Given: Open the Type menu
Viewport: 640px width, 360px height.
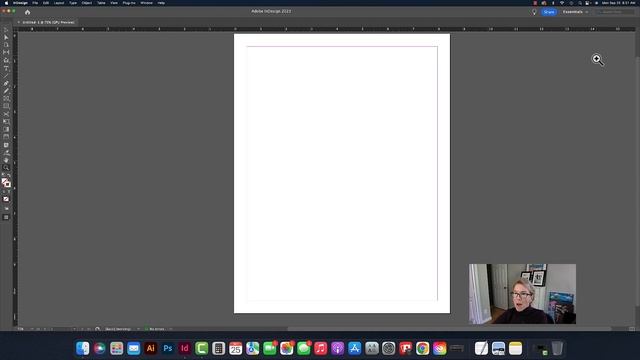Looking at the screenshot, I should 73,3.
